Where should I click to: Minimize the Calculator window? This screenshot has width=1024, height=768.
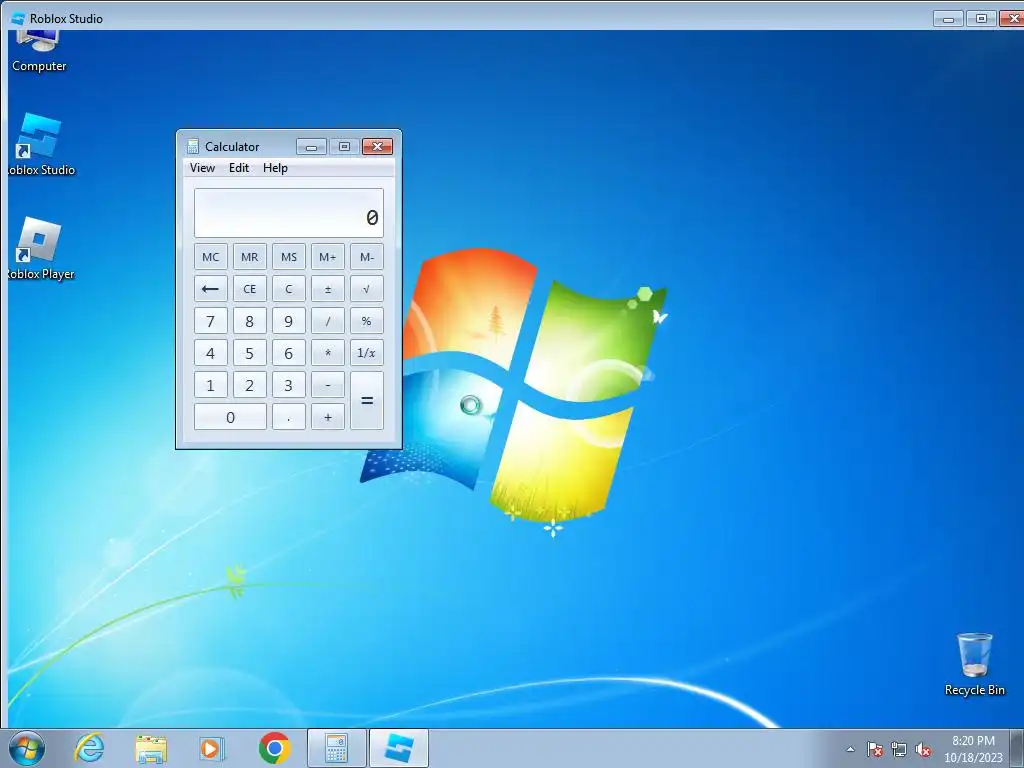coord(312,146)
